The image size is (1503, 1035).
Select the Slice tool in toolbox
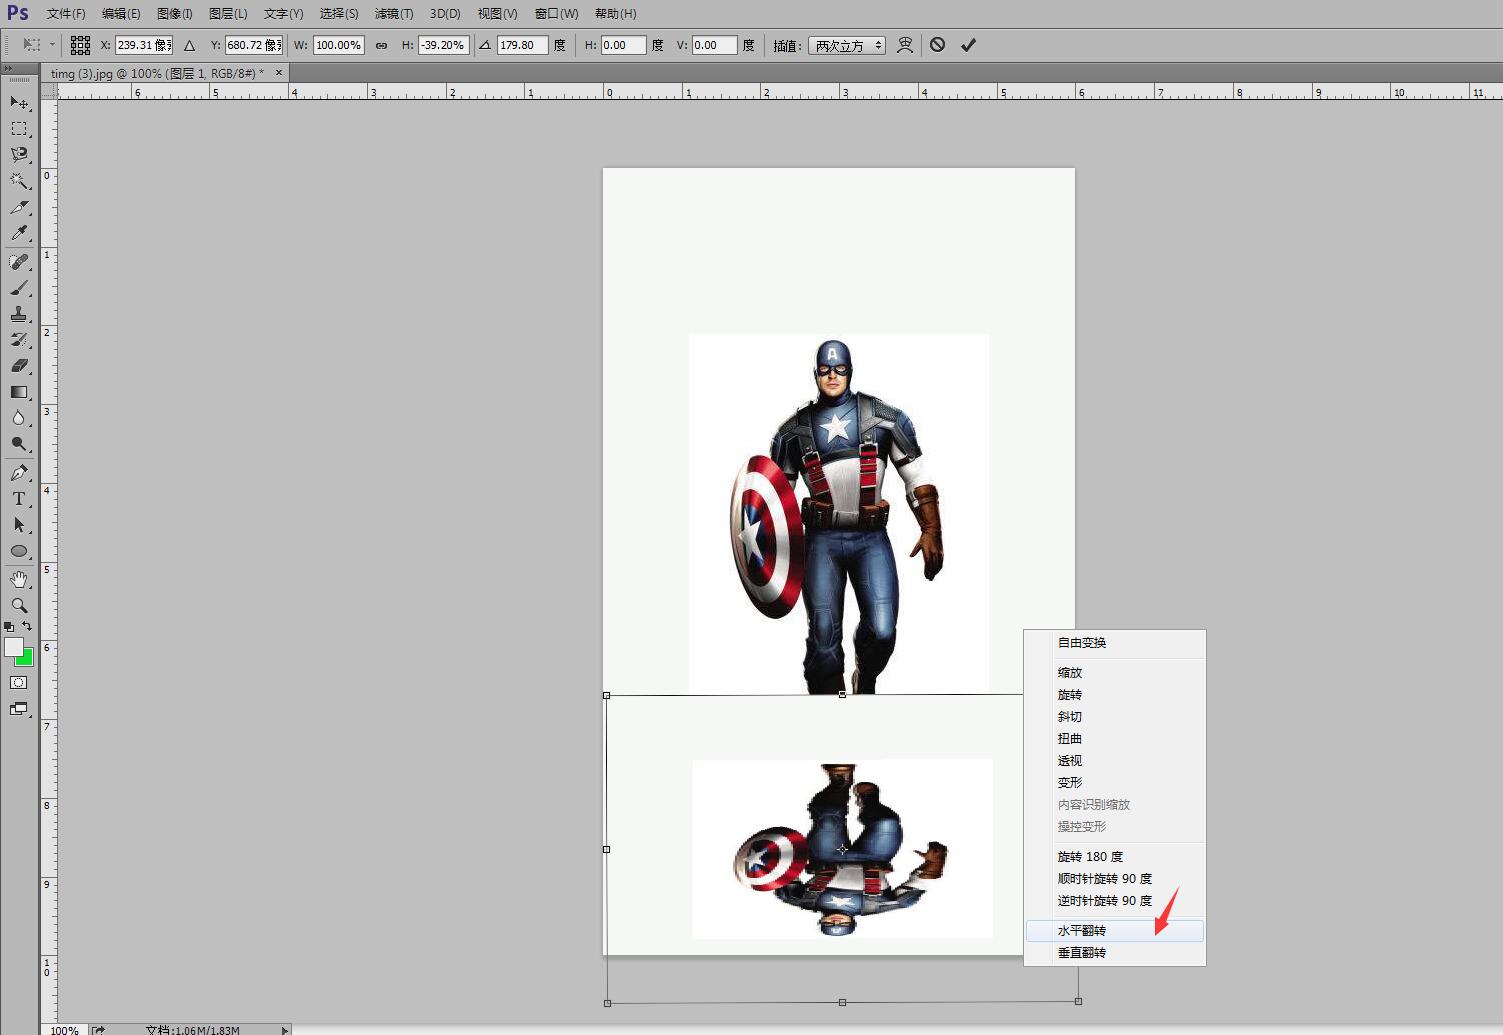pos(19,207)
